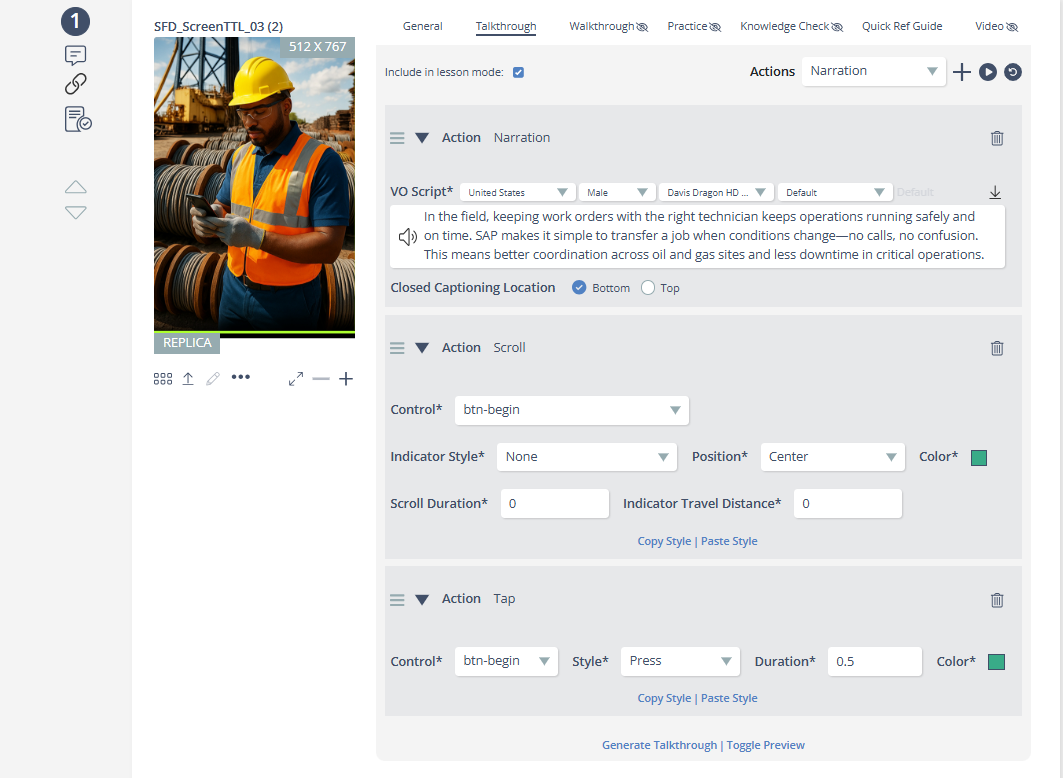Image resolution: width=1063 pixels, height=778 pixels.
Task: Open the Tap Control btn-begin dropdown
Action: [506, 661]
